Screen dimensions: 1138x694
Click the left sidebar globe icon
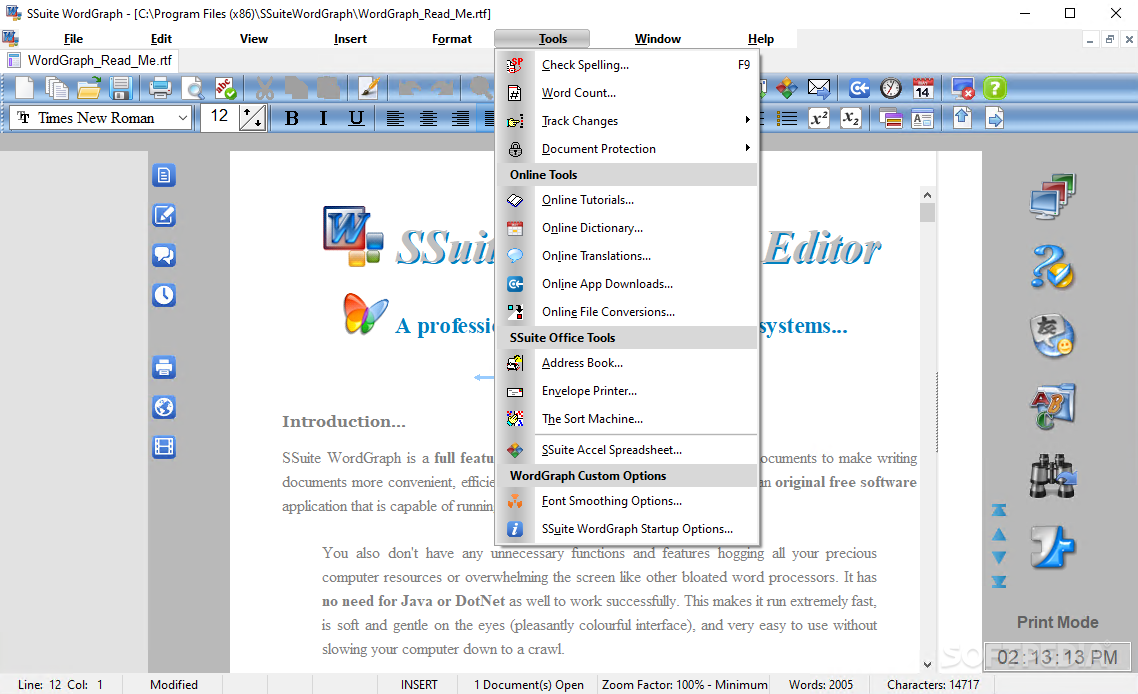tap(164, 407)
